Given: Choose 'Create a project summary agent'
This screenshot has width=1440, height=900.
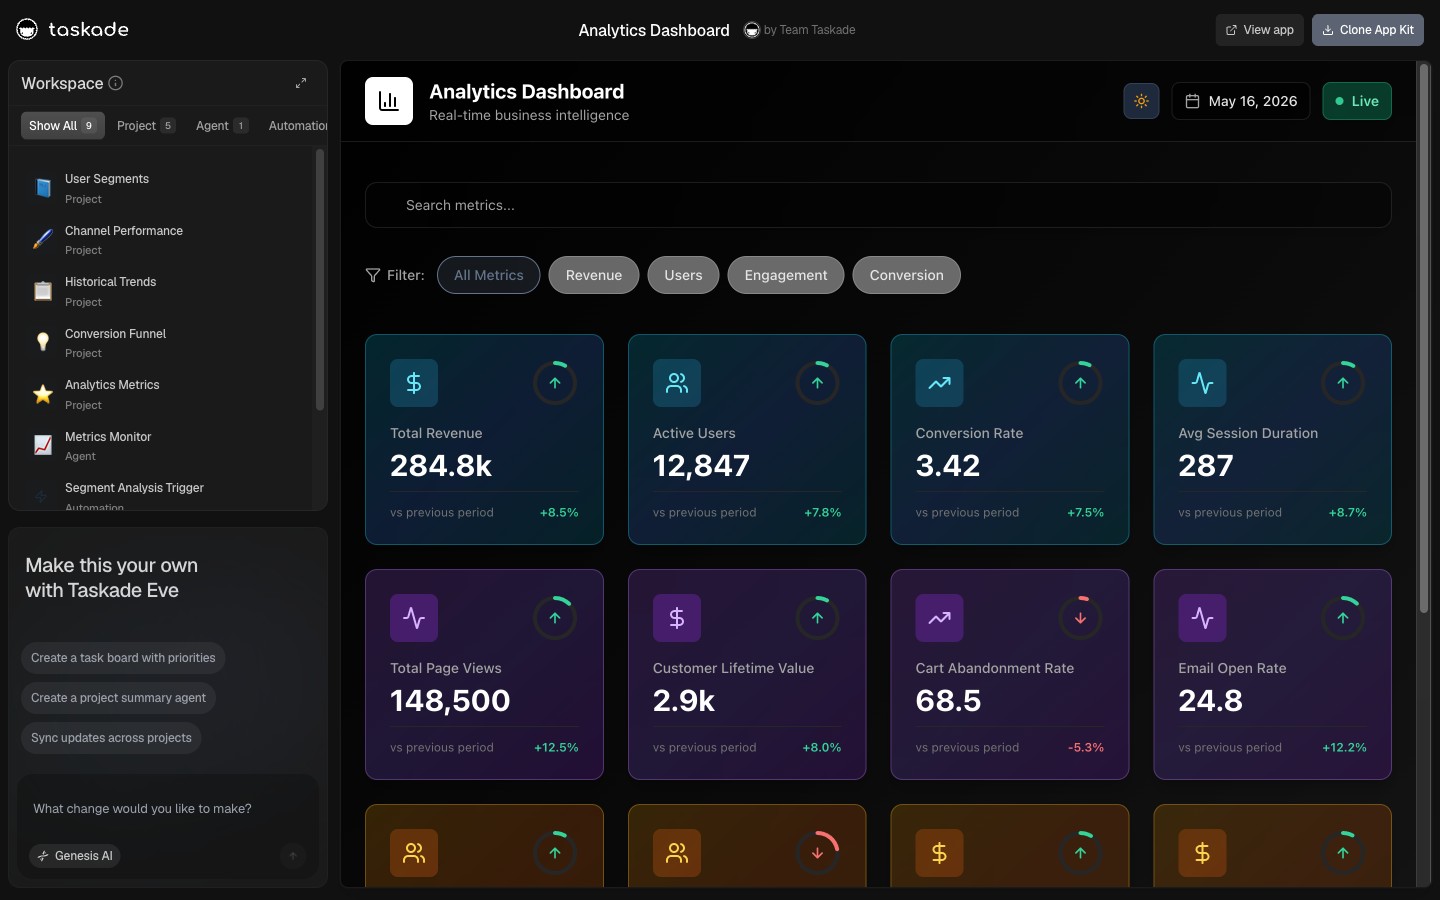Looking at the screenshot, I should [x=118, y=698].
